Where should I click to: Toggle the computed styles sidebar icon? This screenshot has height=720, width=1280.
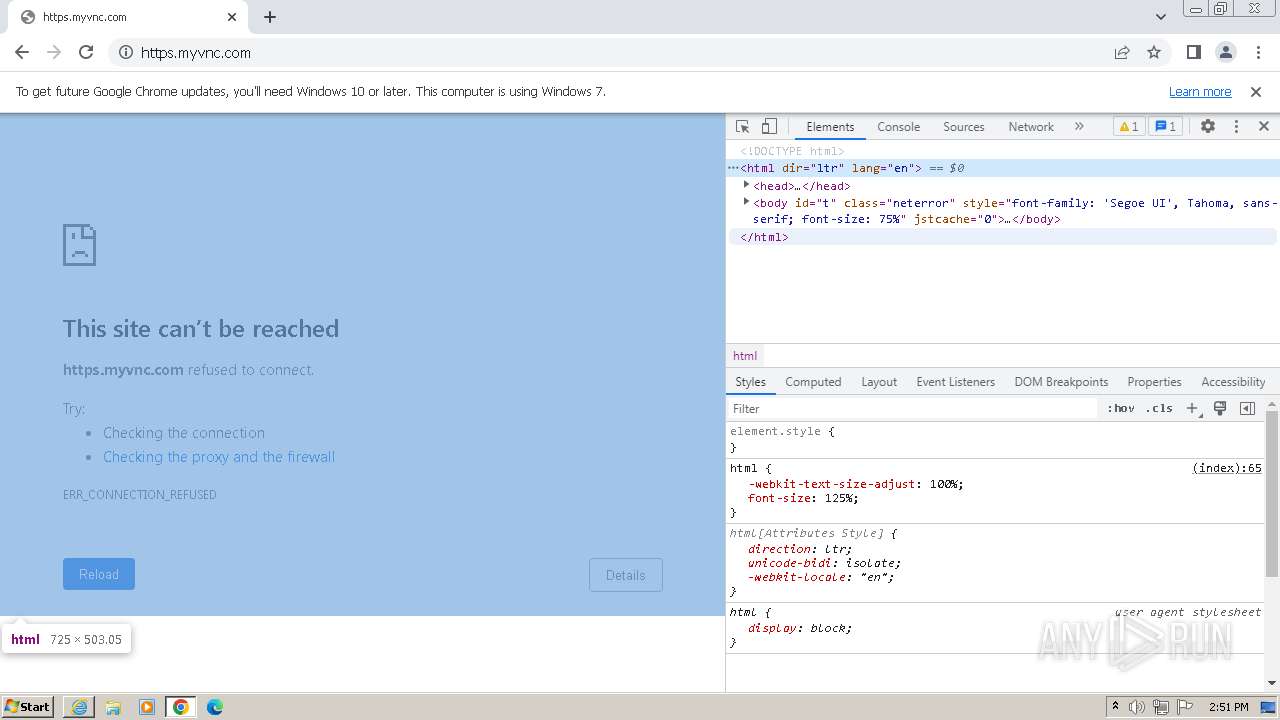pyautogui.click(x=1247, y=408)
